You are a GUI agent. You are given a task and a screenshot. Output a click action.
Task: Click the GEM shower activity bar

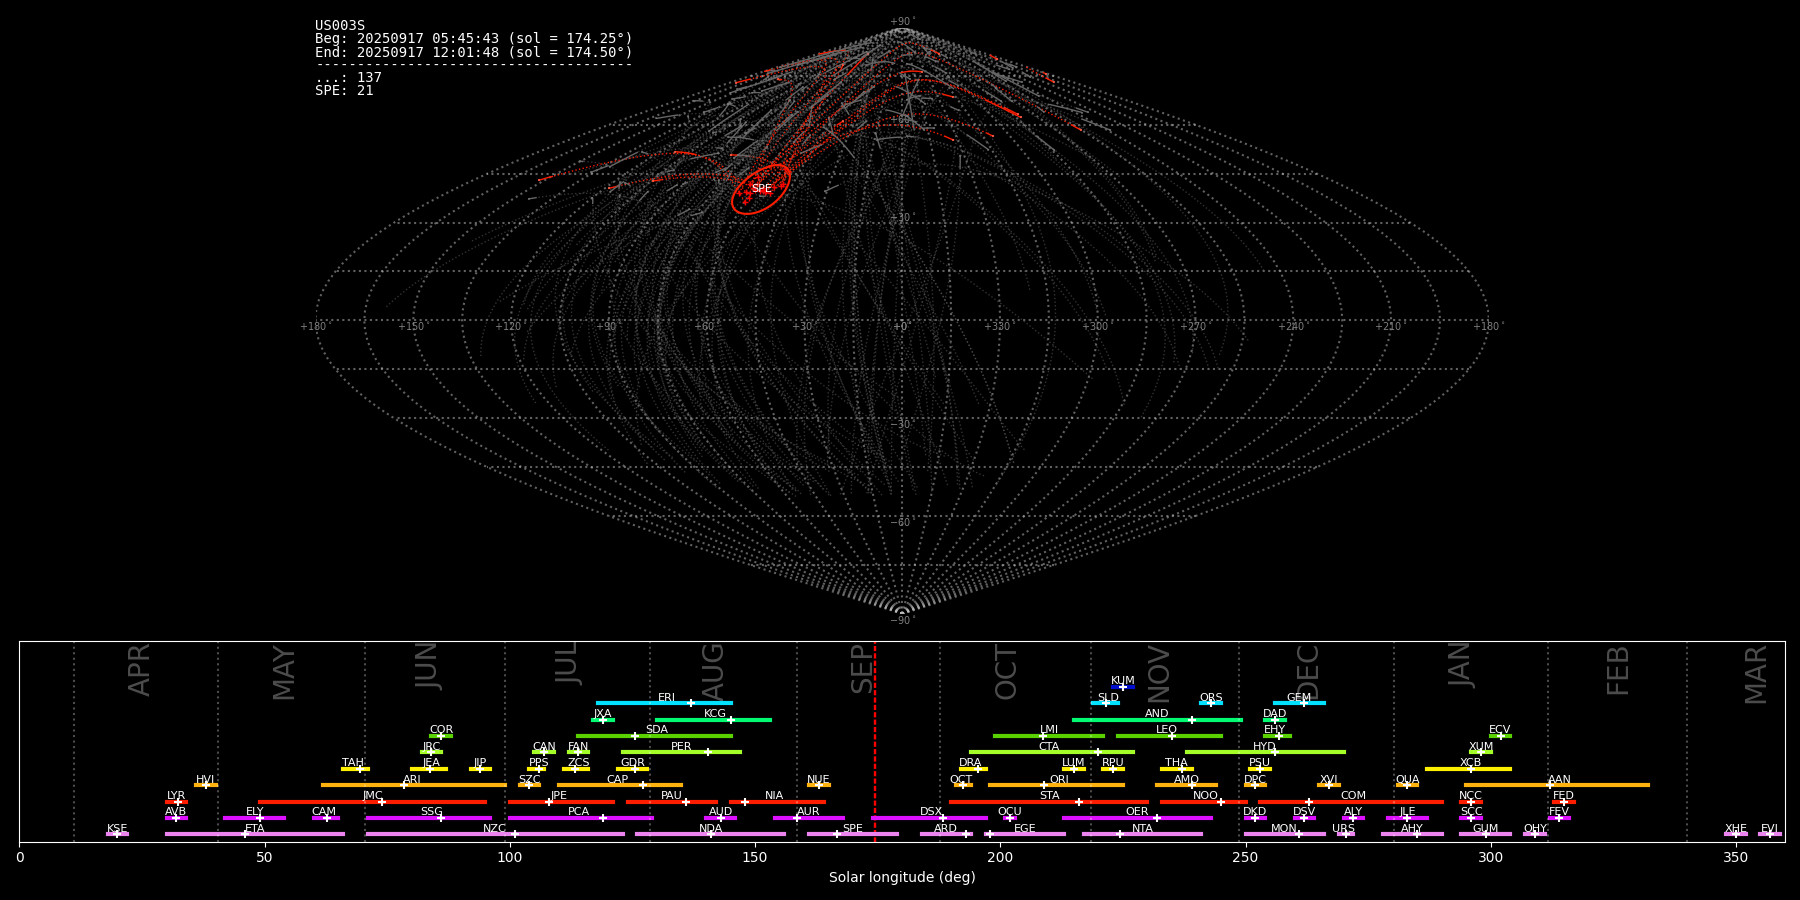(x=1299, y=703)
